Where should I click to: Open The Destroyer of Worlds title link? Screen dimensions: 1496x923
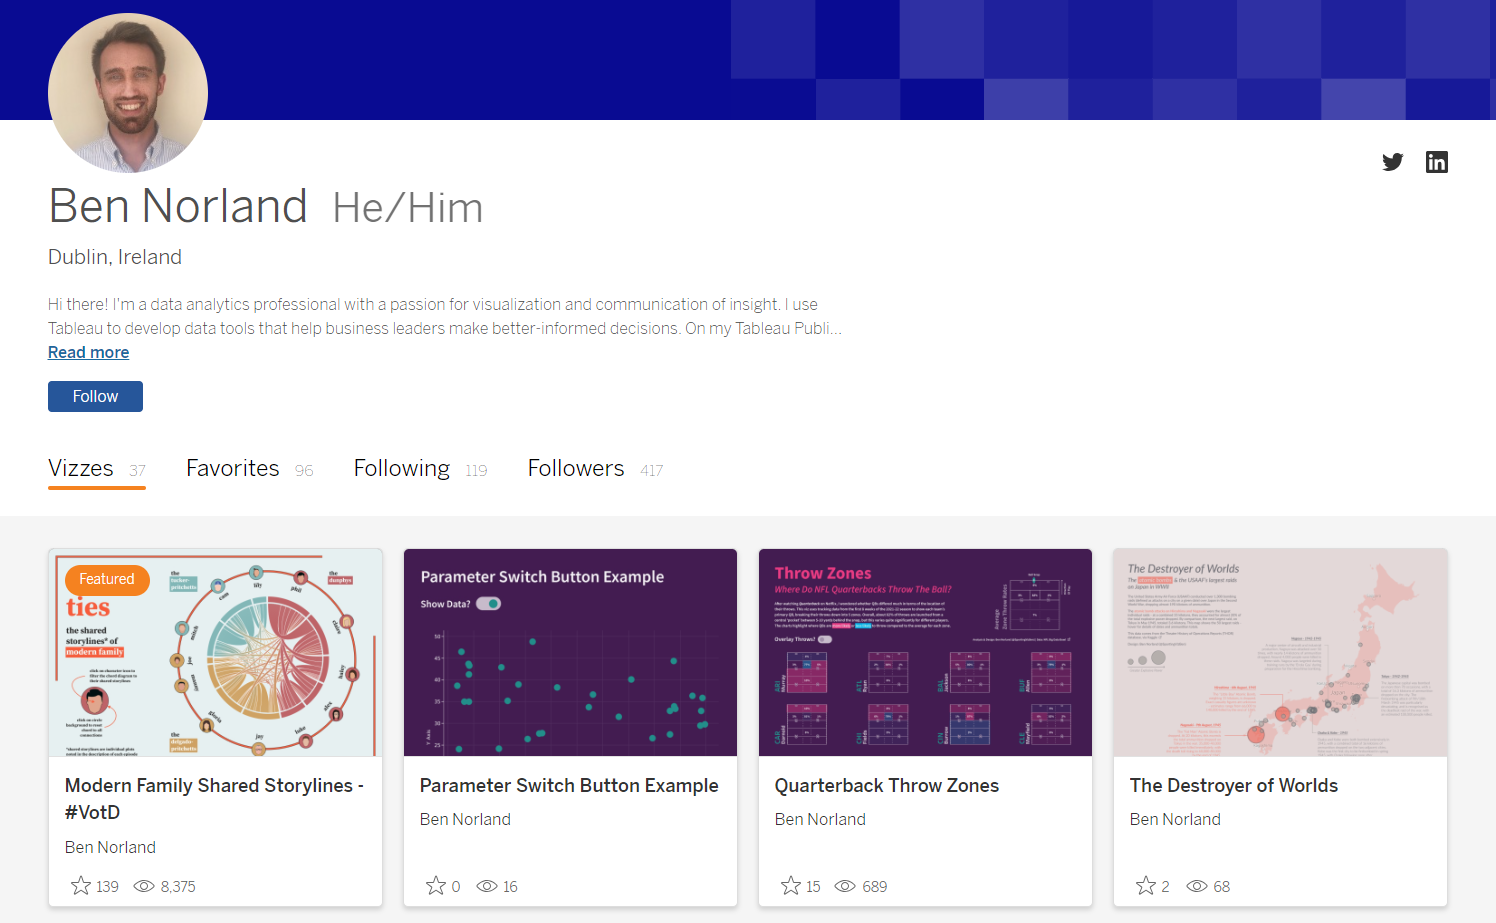click(1233, 786)
